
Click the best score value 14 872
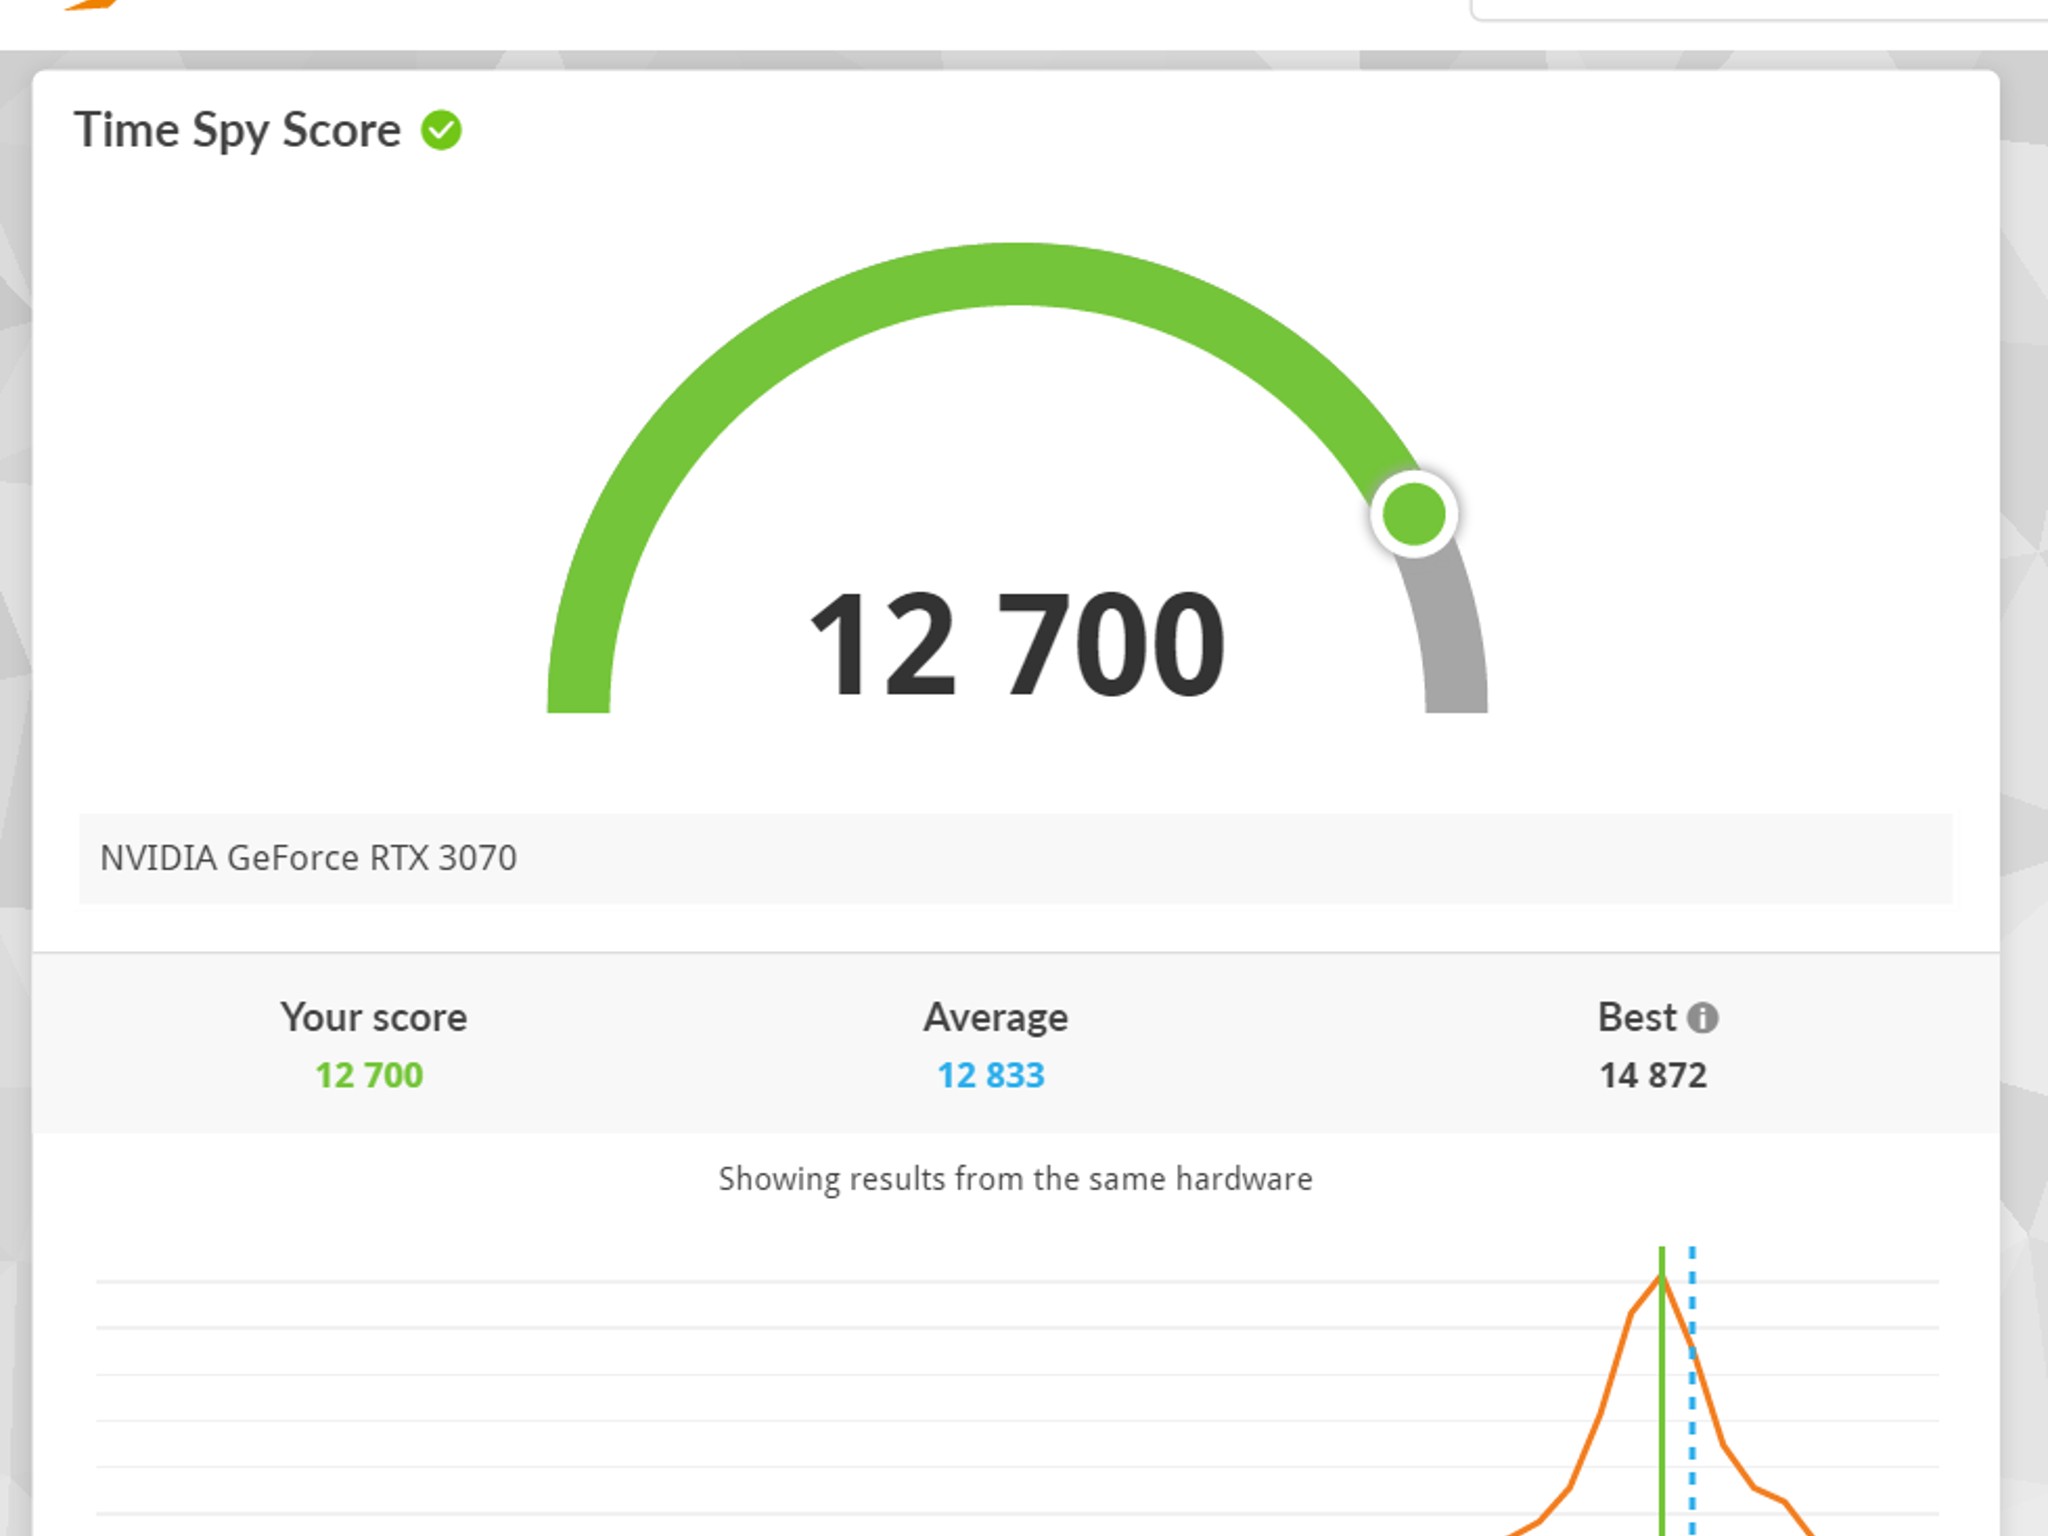pos(1653,1075)
